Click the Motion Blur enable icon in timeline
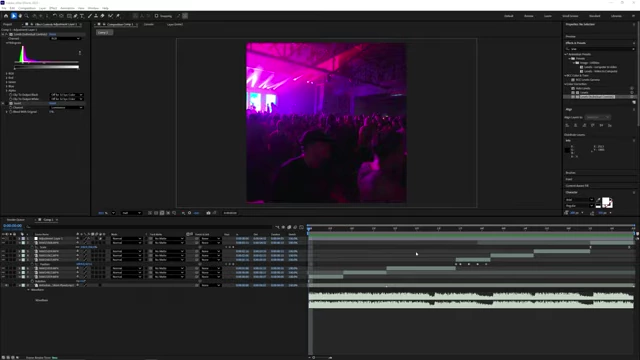The image size is (640, 360). point(295,227)
